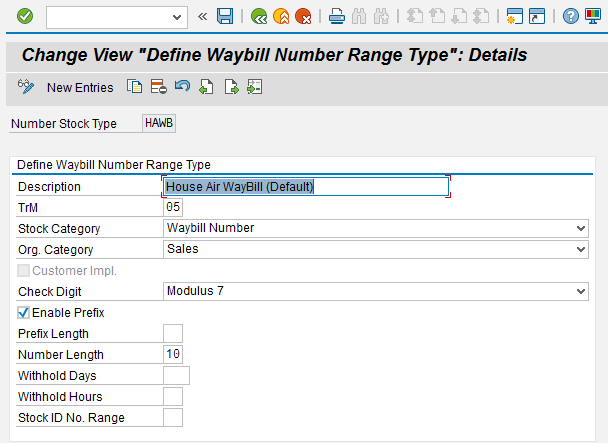608x443 pixels.
Task: Click the yellow Exit icon
Action: pyautogui.click(x=281, y=16)
